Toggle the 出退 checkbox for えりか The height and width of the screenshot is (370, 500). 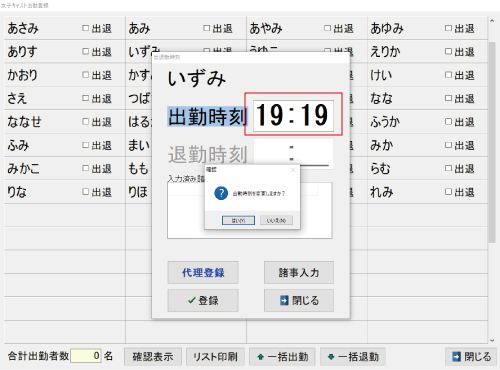448,51
